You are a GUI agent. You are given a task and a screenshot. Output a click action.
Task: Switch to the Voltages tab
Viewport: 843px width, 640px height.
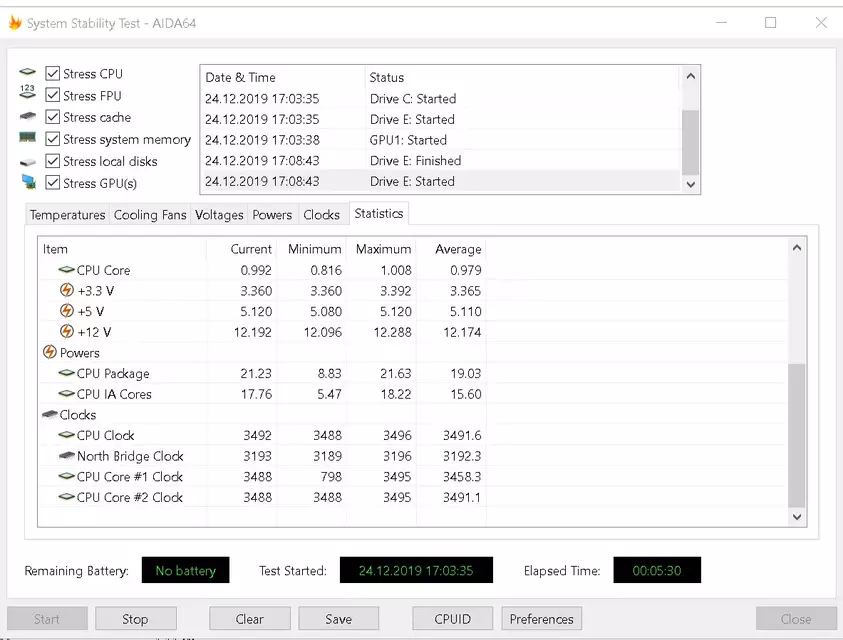(219, 215)
